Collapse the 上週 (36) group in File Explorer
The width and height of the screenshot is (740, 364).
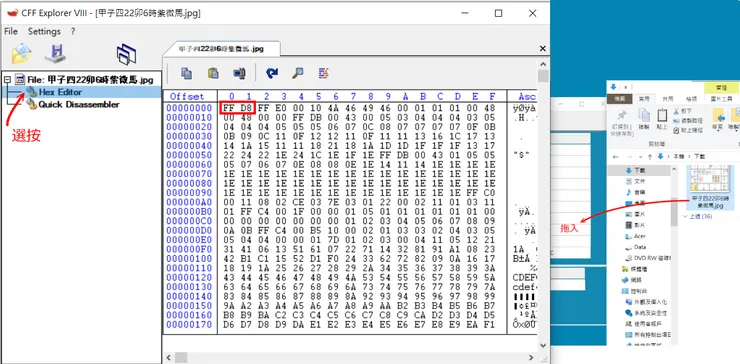pos(686,216)
